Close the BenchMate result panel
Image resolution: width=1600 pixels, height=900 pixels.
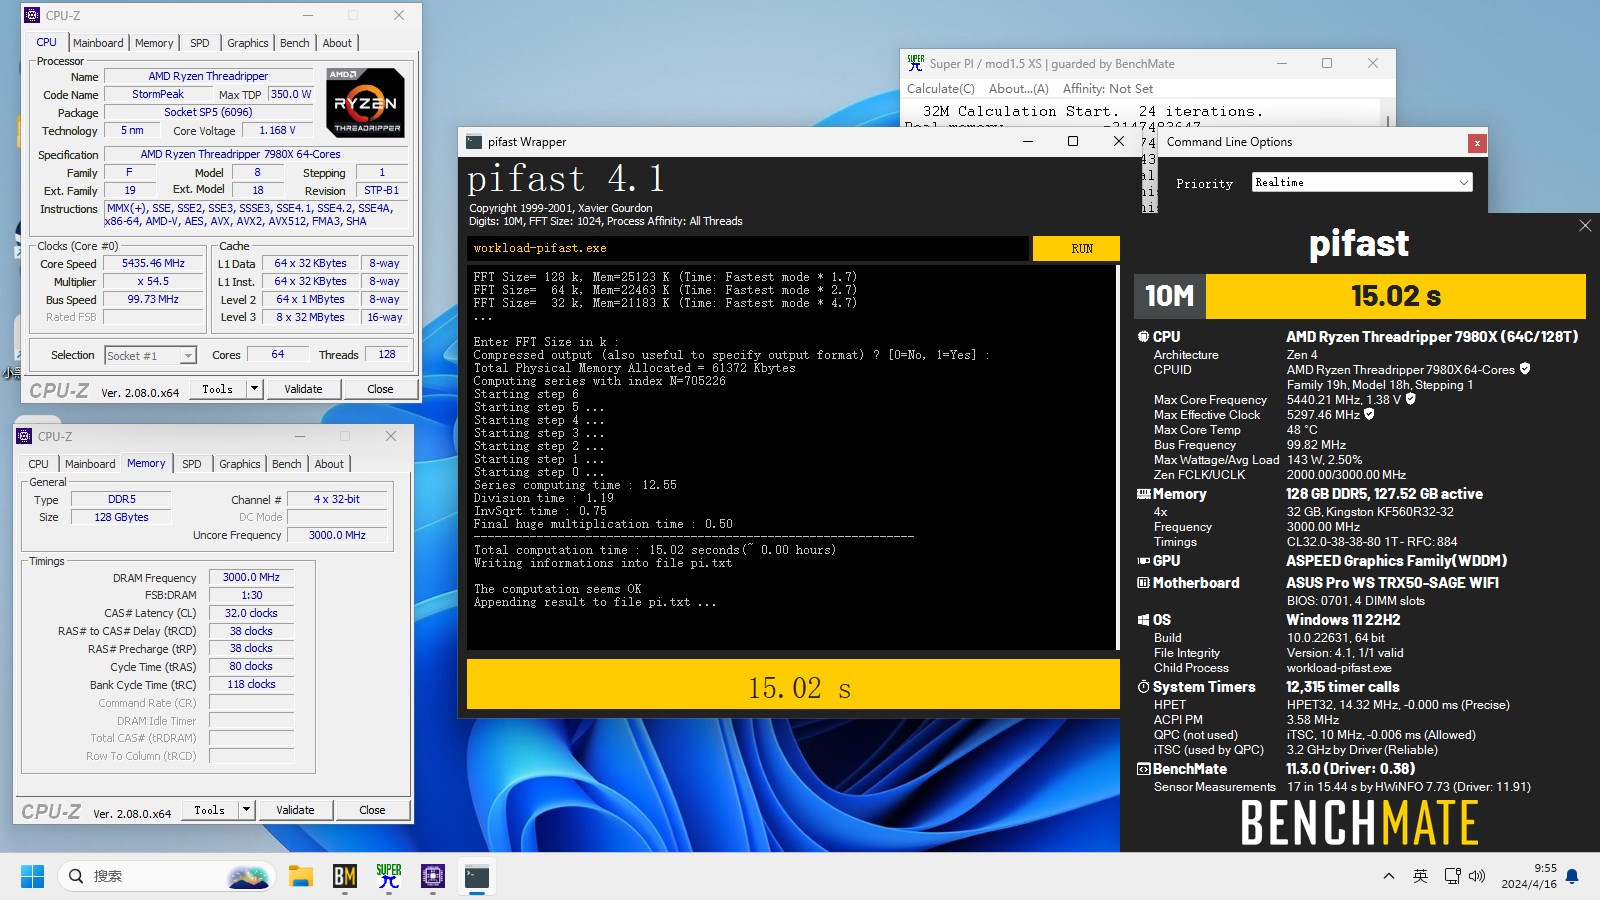pyautogui.click(x=1585, y=226)
